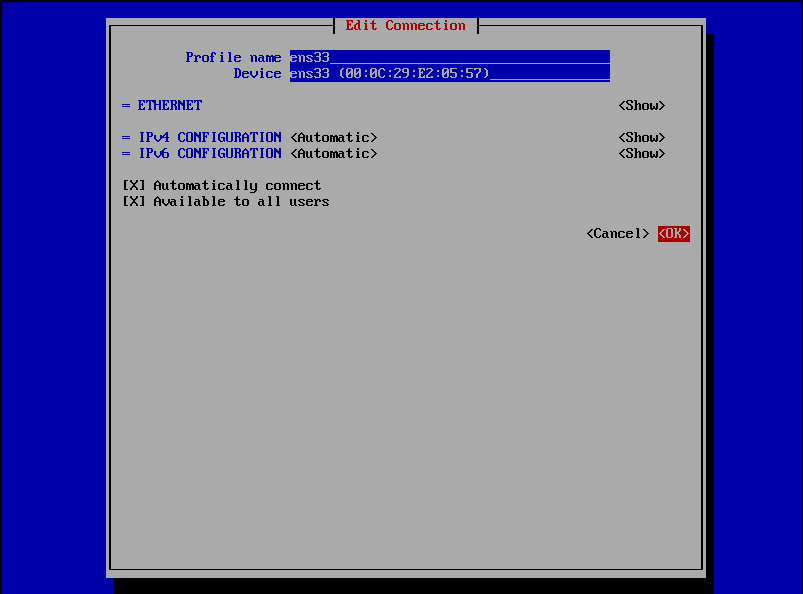Click the Edit Connection title text
The height and width of the screenshot is (594, 803).
point(405,25)
